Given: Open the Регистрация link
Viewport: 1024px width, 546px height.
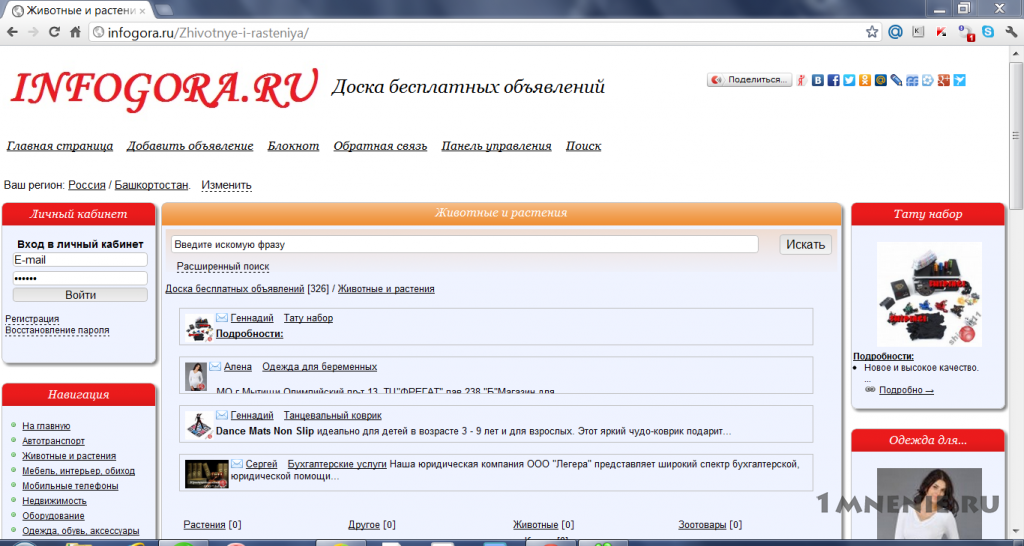Looking at the screenshot, I should [32, 319].
